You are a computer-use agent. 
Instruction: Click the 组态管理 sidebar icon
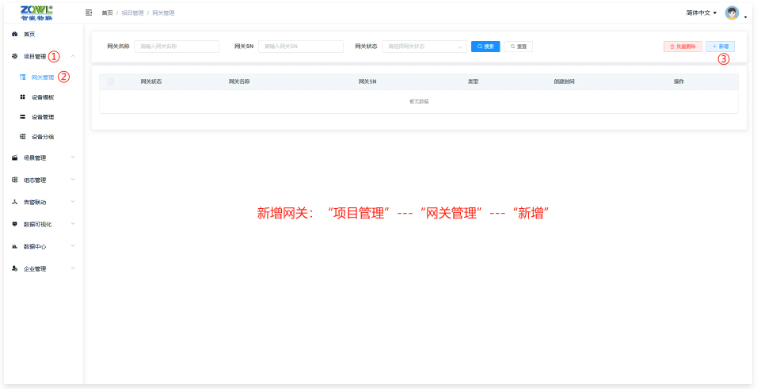[15, 180]
